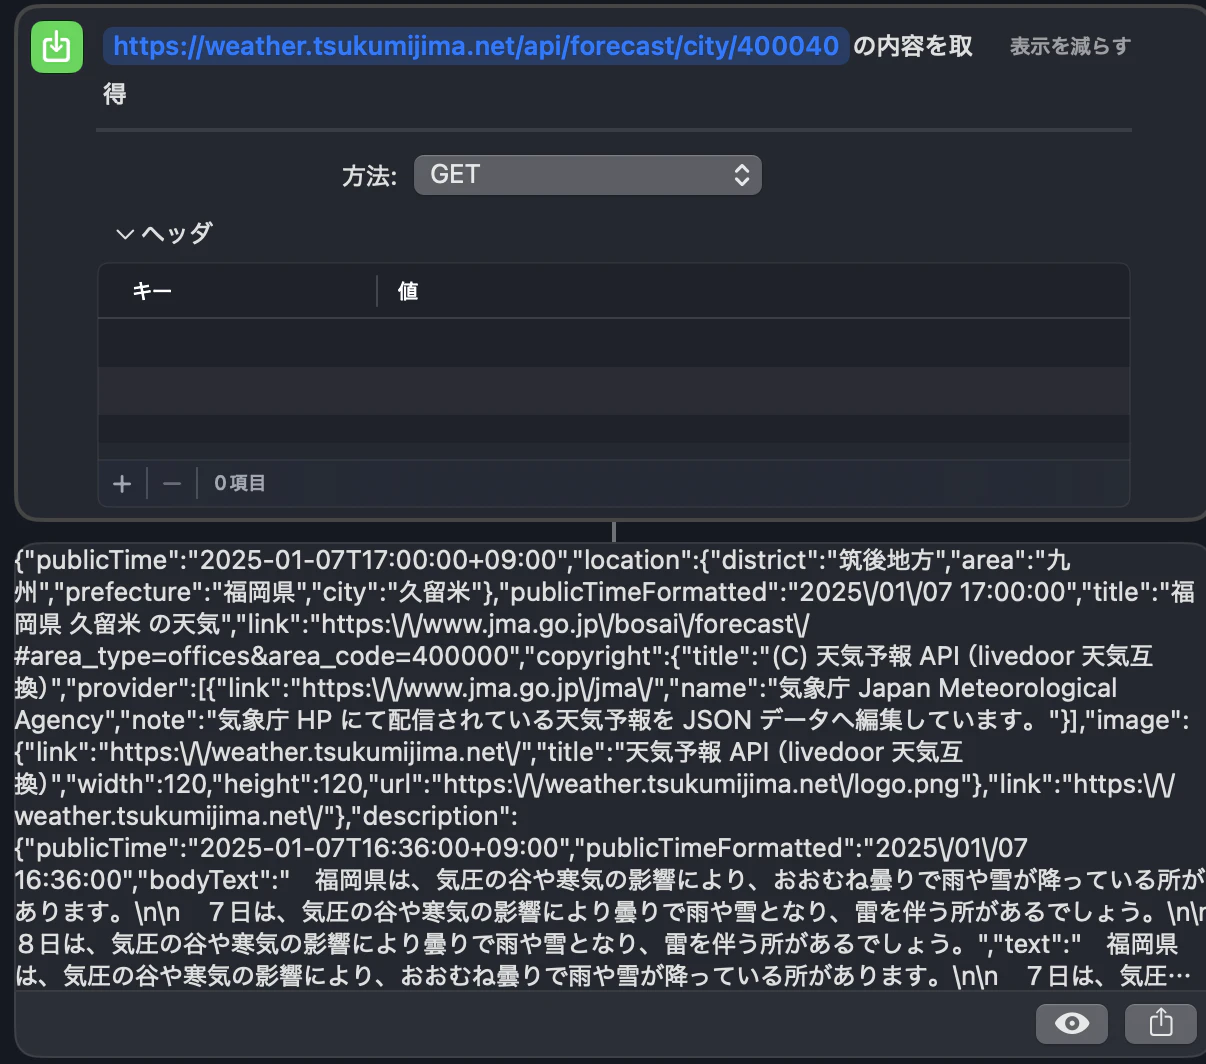This screenshot has height=1064, width=1206.
Task: Select the キー column header
Action: tap(152, 291)
